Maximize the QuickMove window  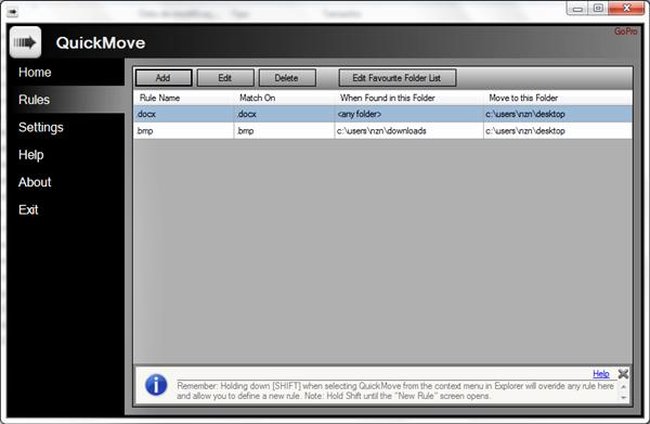pyautogui.click(x=598, y=8)
